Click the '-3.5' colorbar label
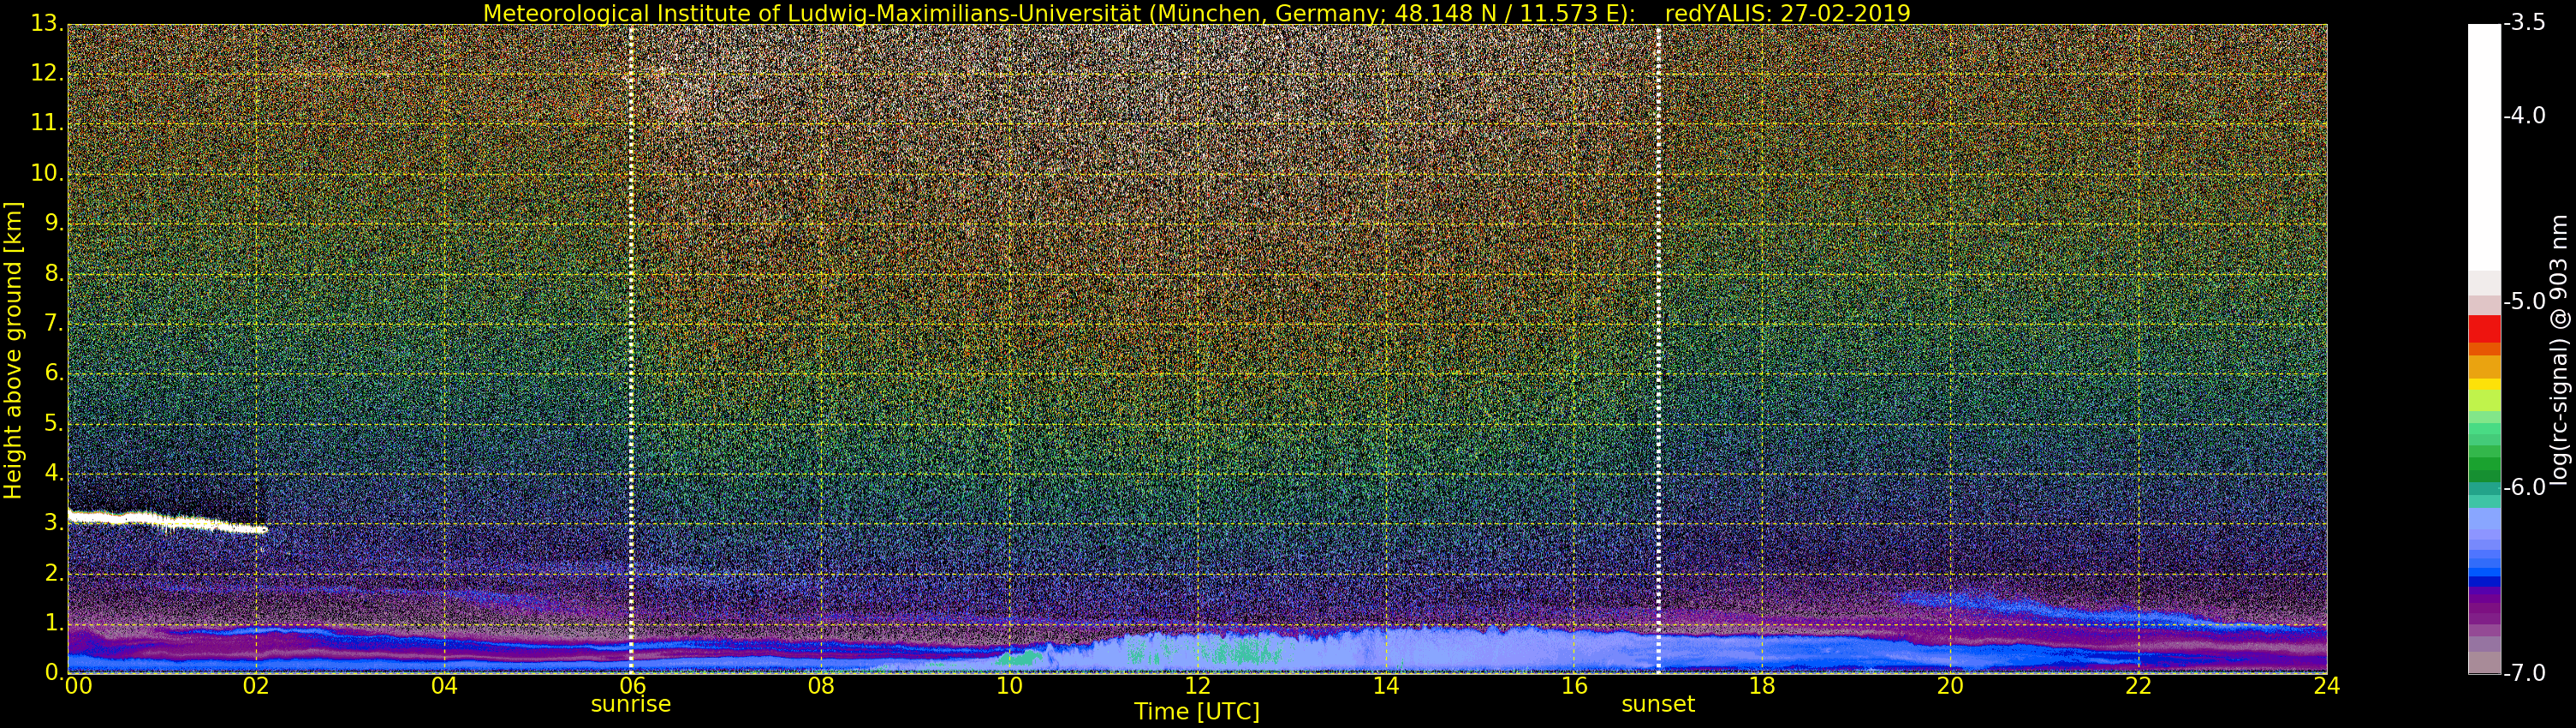The width and height of the screenshot is (2576, 728). pos(2525,23)
